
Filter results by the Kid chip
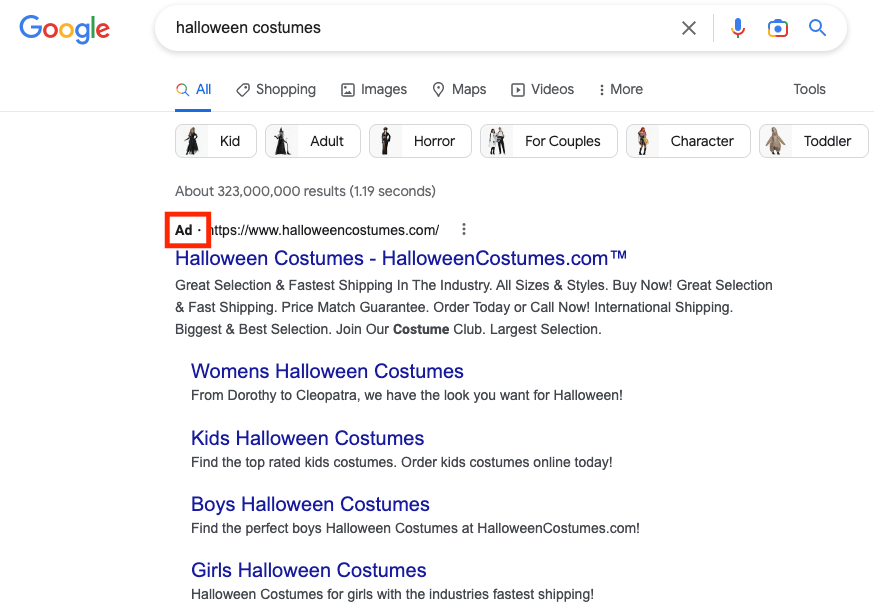216,141
